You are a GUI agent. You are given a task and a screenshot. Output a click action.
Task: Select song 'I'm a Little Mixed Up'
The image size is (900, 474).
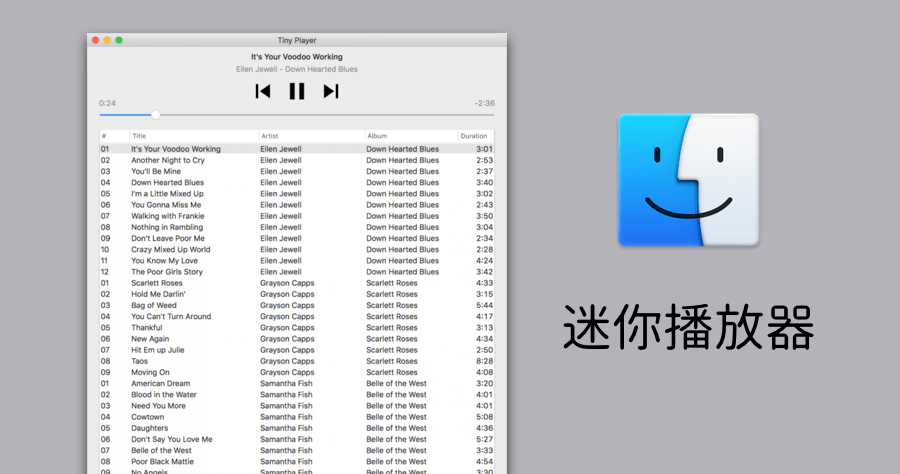[x=167, y=193]
